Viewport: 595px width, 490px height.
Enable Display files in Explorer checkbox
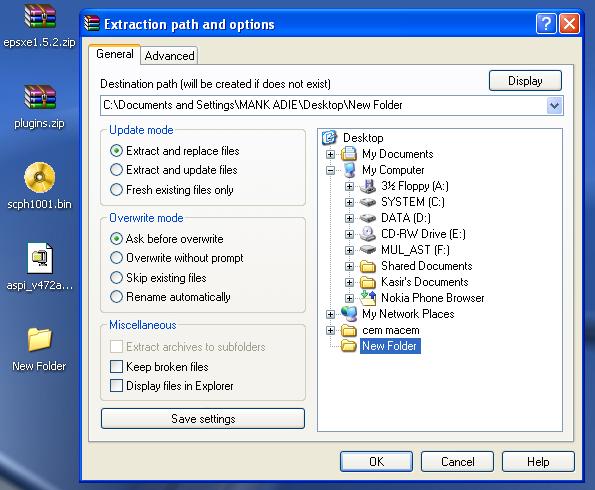(x=116, y=386)
